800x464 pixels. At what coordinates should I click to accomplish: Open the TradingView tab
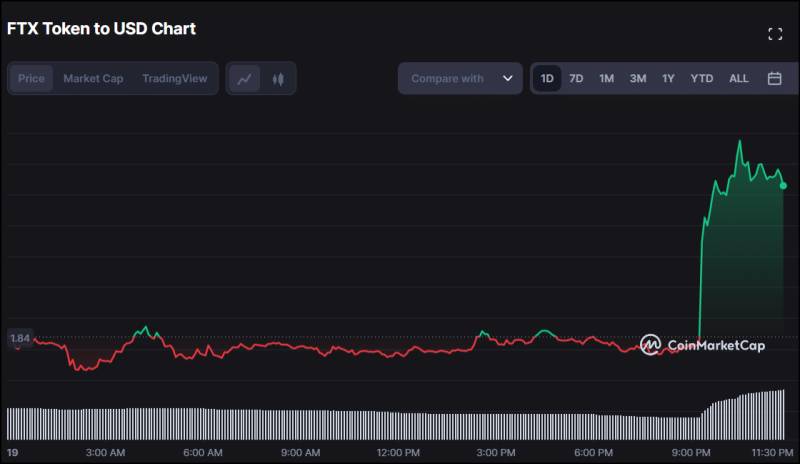[x=174, y=79]
